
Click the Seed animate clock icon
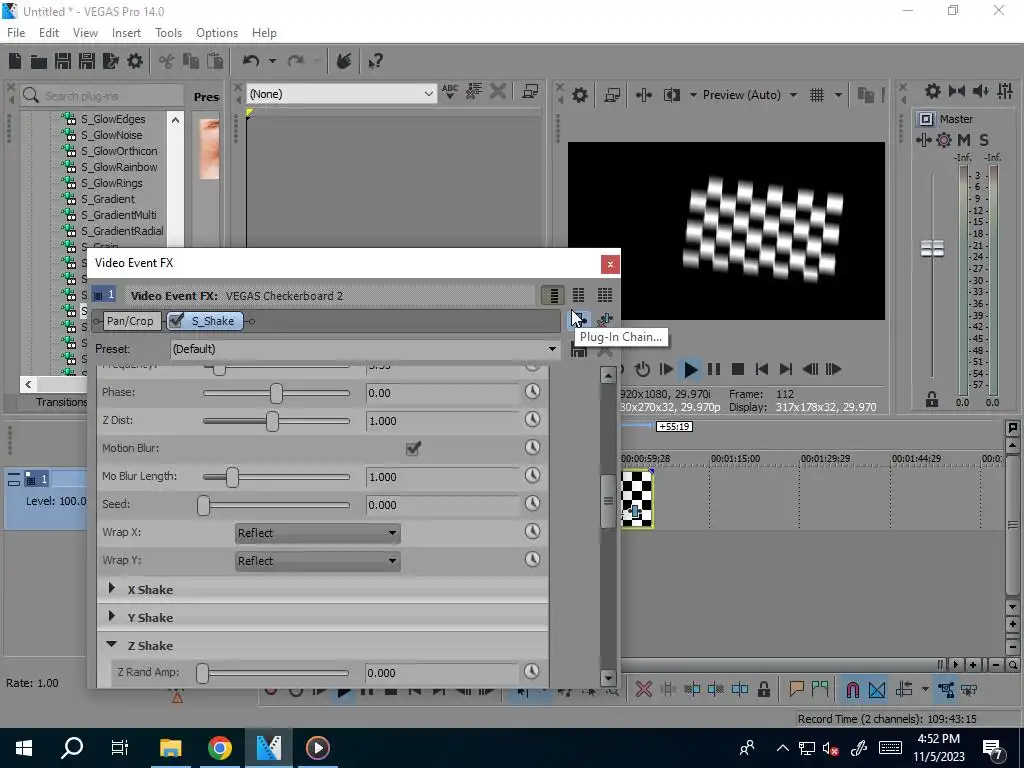(x=532, y=504)
